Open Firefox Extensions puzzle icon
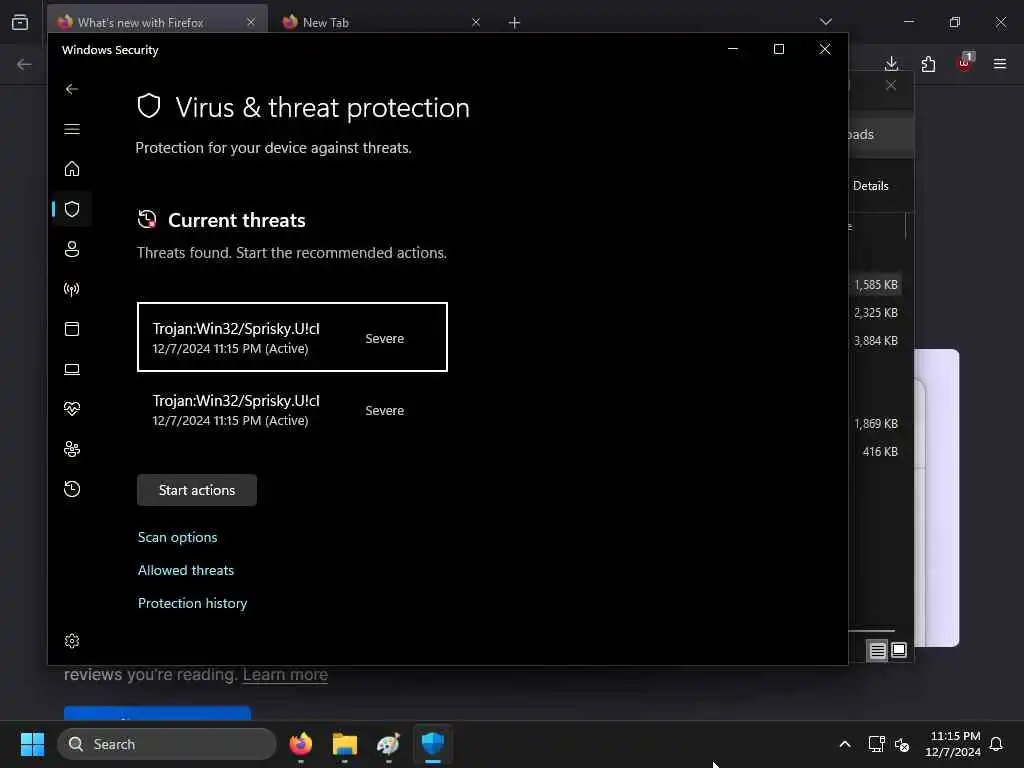 (x=928, y=64)
